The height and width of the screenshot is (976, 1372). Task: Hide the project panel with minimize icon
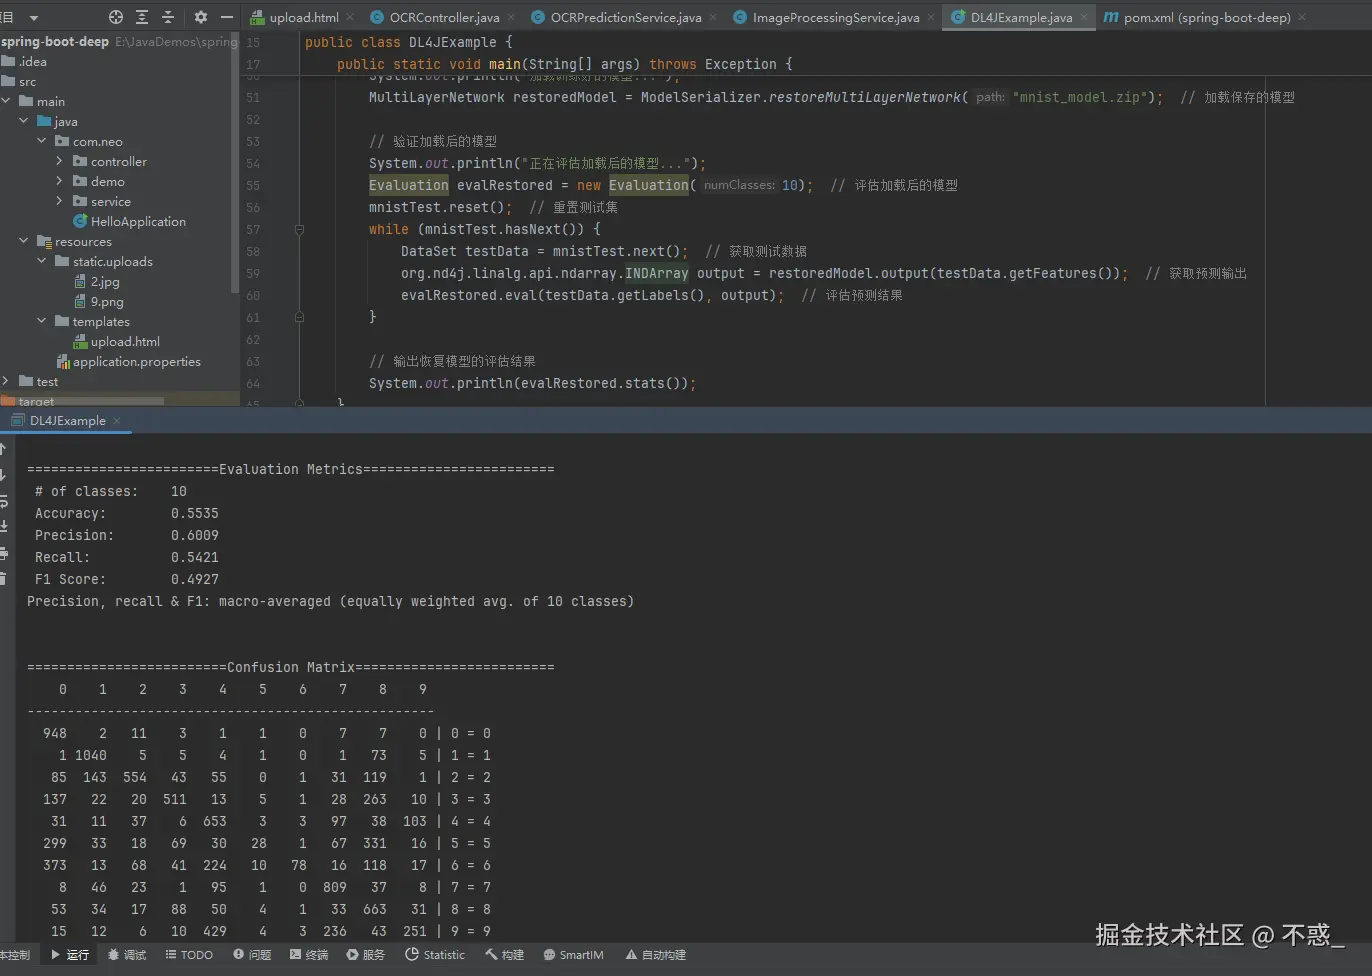pos(227,17)
